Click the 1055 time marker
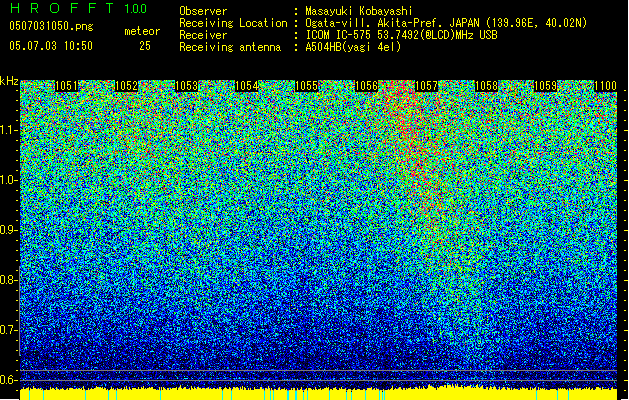The image size is (629, 400). (306, 86)
